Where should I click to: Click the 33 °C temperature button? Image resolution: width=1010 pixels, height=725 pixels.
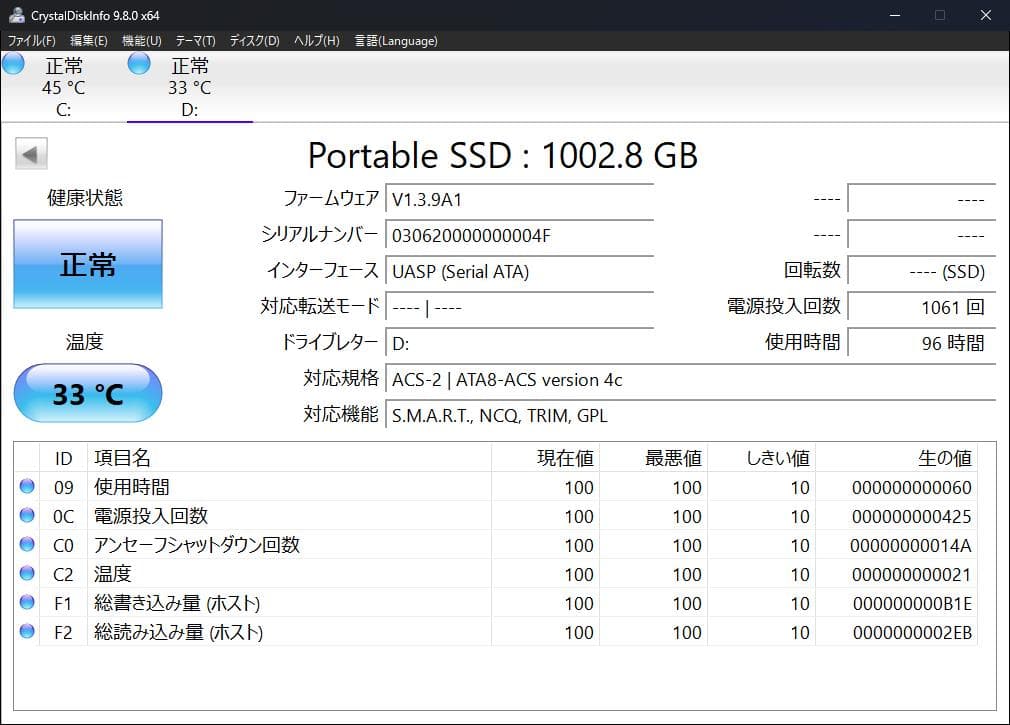coord(88,393)
